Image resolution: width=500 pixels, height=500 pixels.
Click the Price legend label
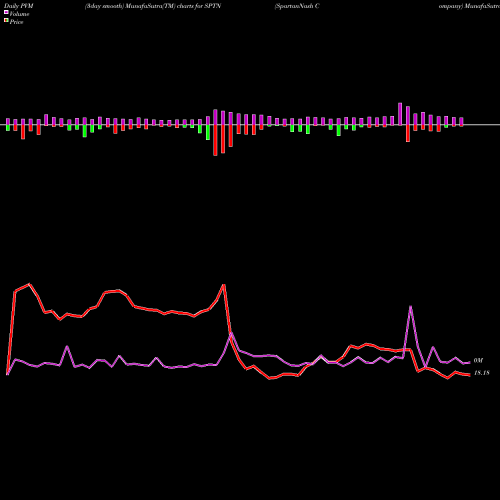(x=16, y=22)
